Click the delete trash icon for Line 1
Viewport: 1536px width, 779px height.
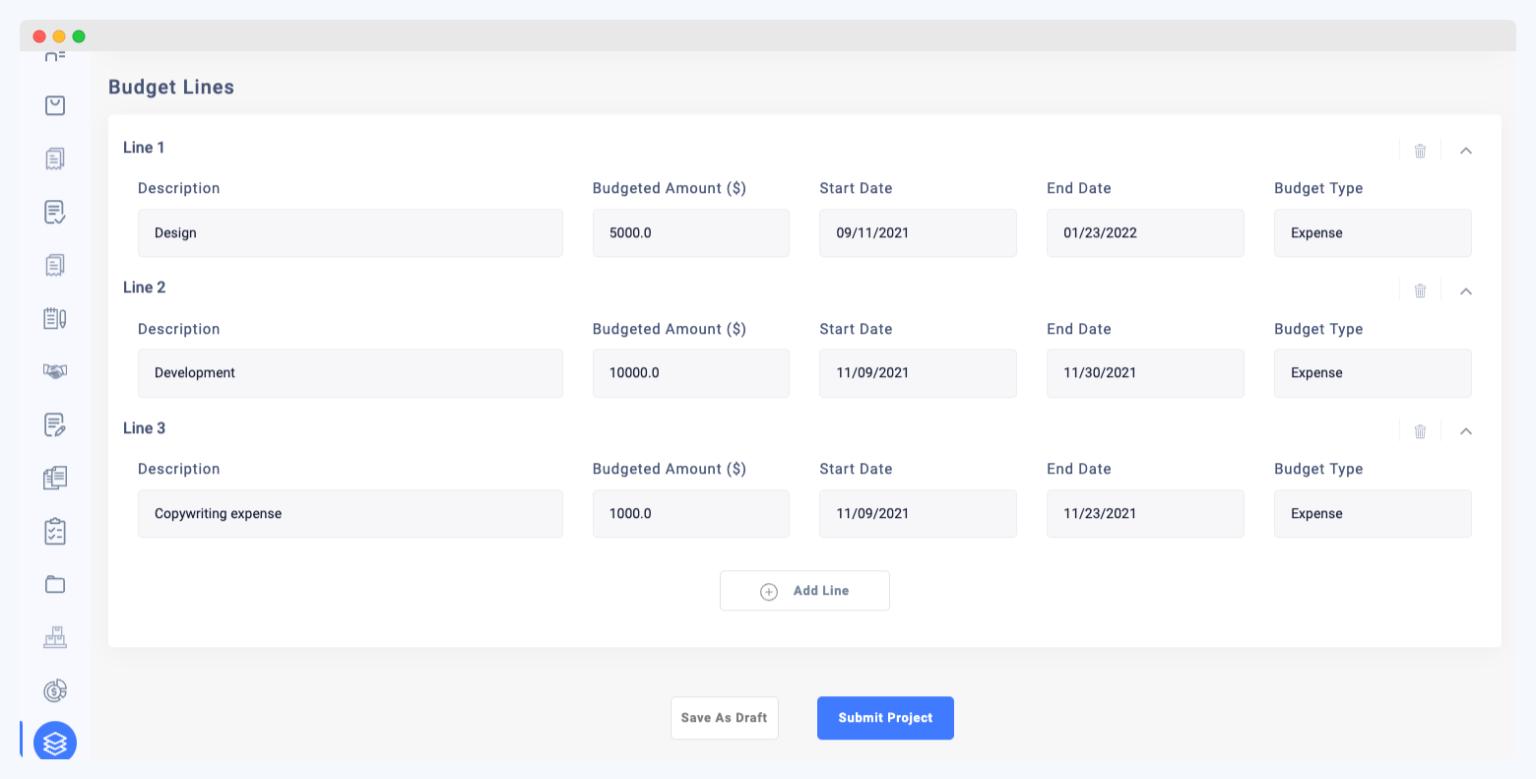click(1420, 150)
